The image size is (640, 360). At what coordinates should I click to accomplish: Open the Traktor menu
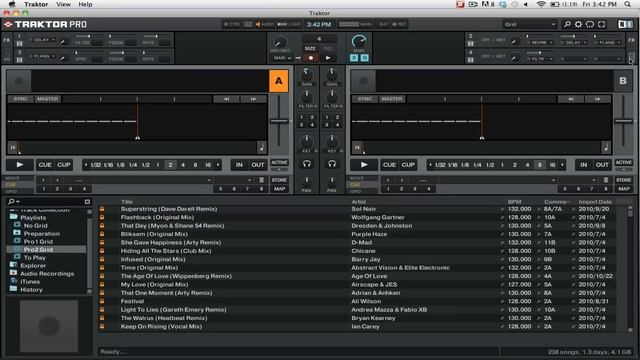tap(36, 4)
